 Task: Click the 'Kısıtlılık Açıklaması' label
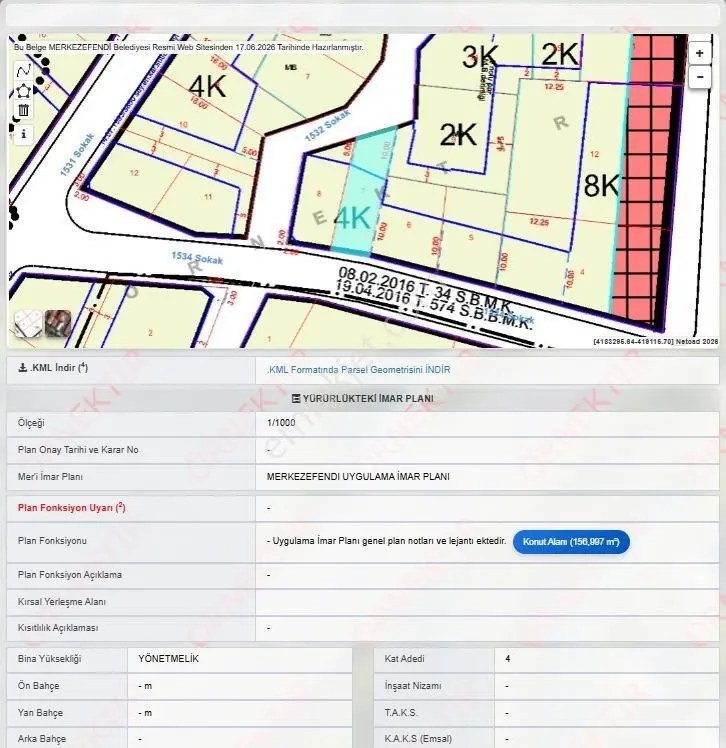58,628
